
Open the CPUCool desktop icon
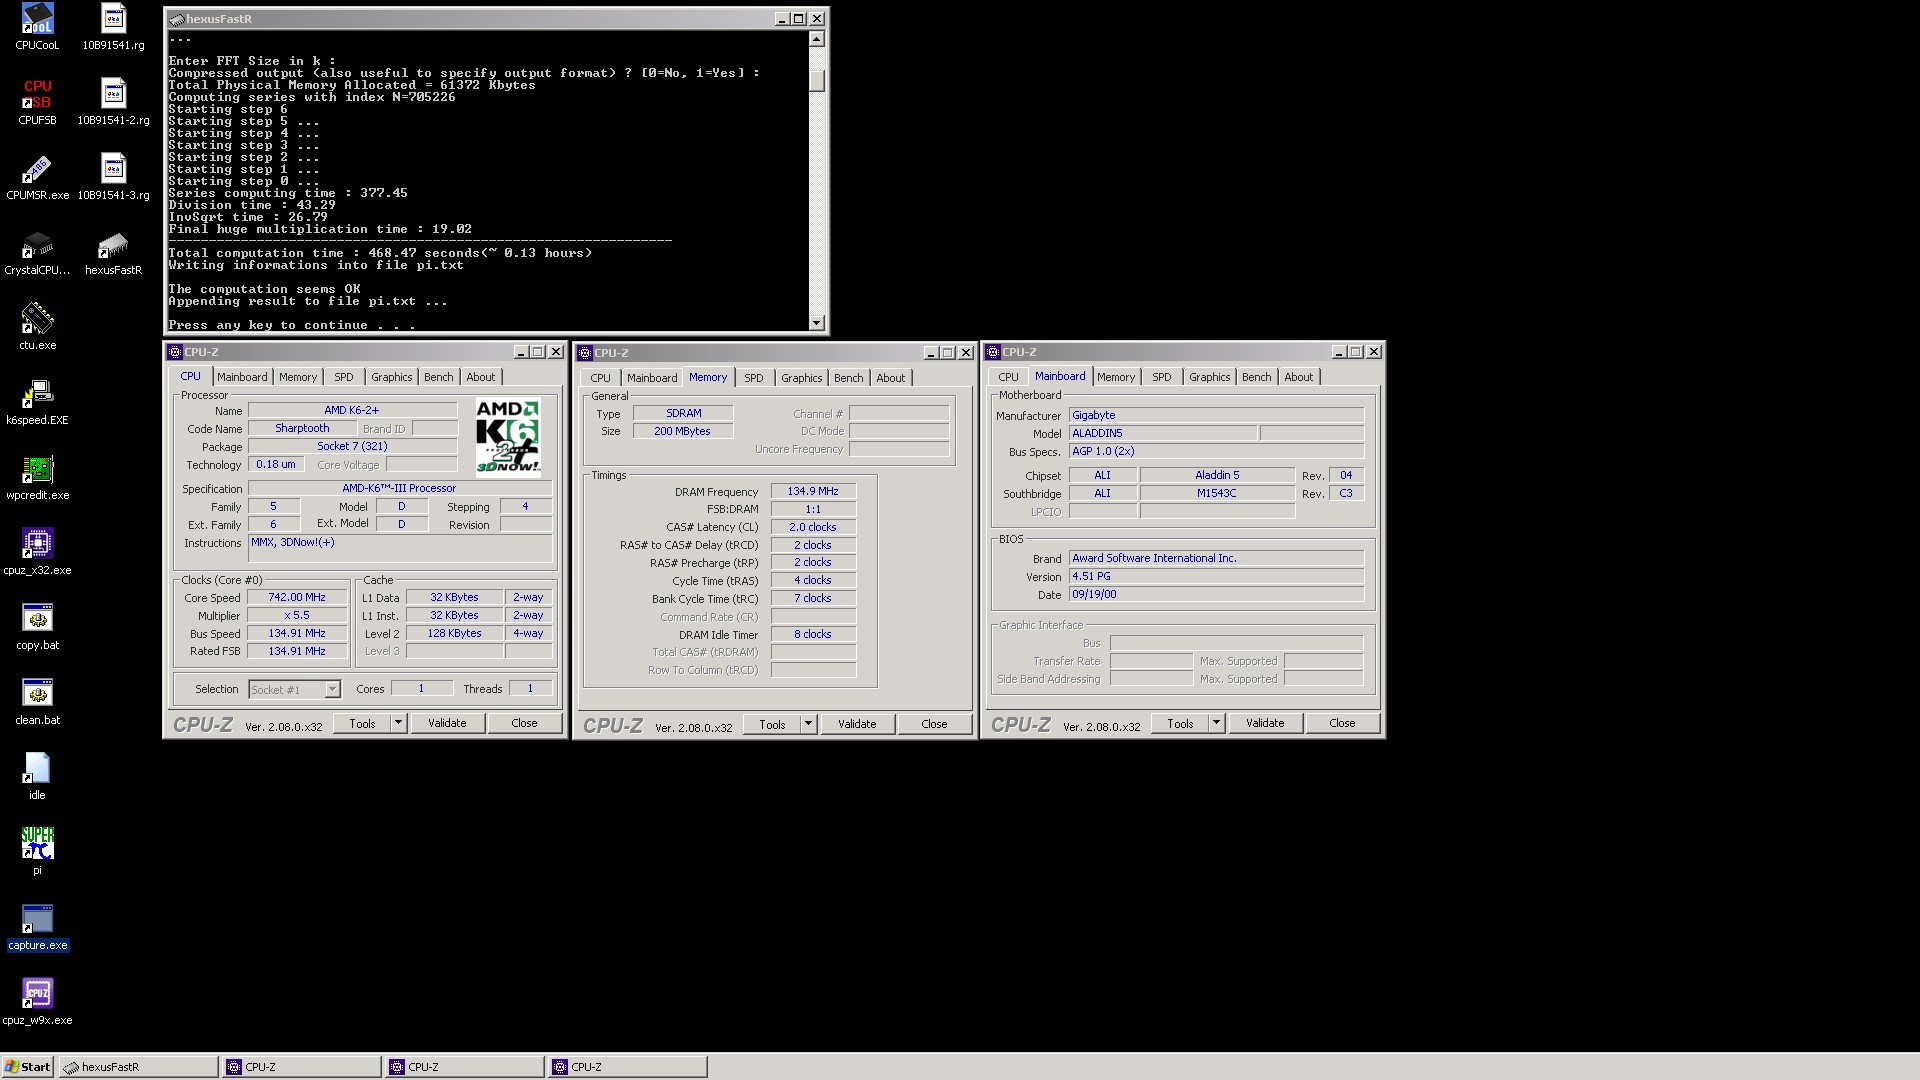click(x=37, y=19)
